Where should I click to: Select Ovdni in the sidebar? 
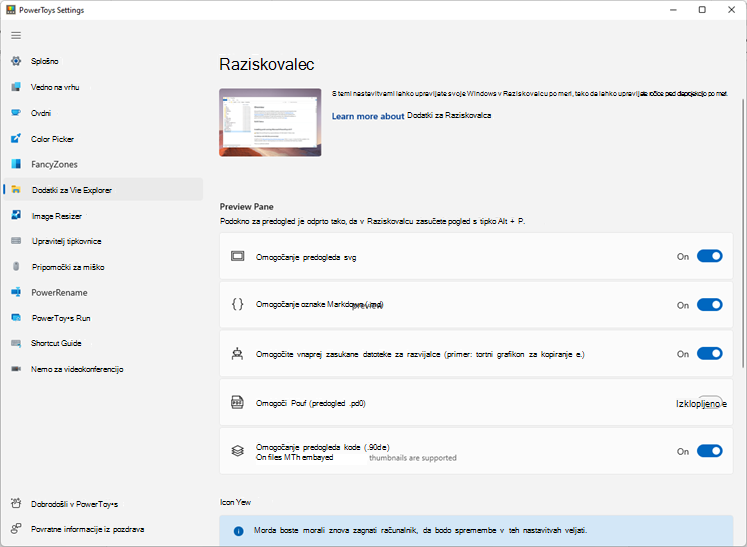[103, 113]
